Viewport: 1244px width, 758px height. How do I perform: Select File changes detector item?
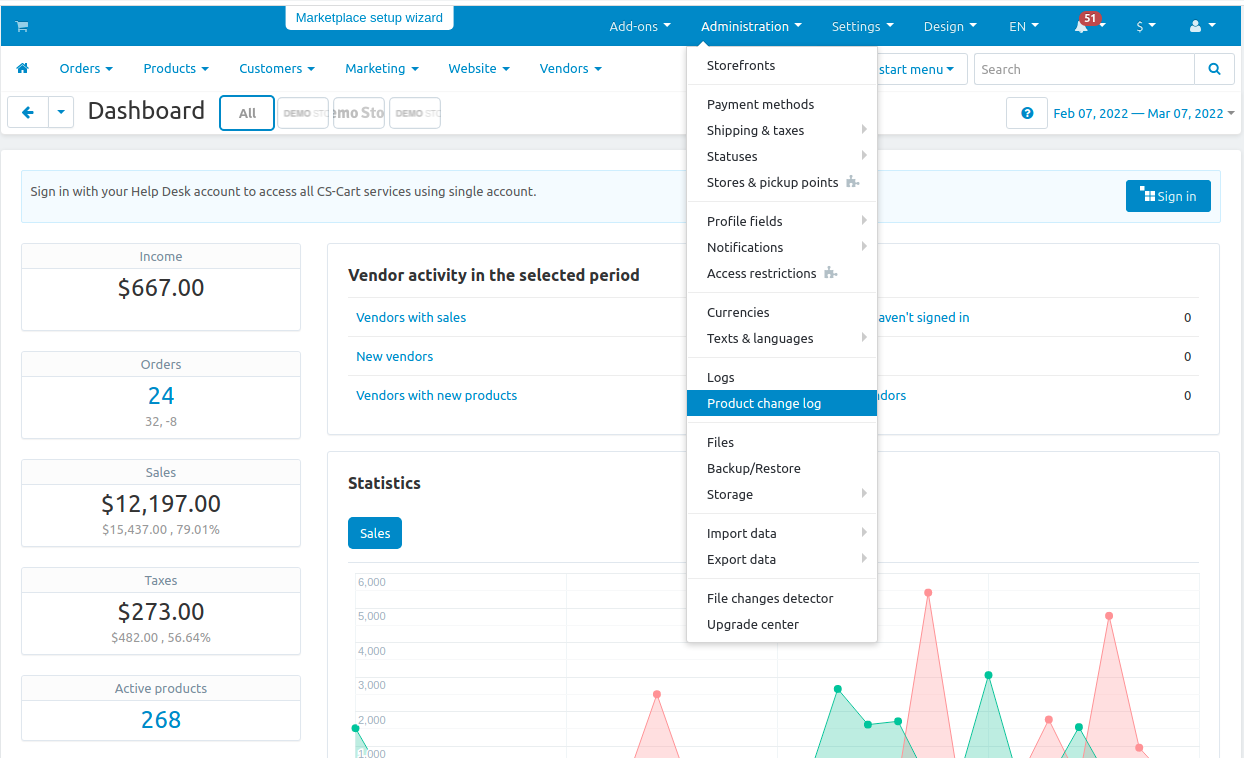(x=782, y=598)
